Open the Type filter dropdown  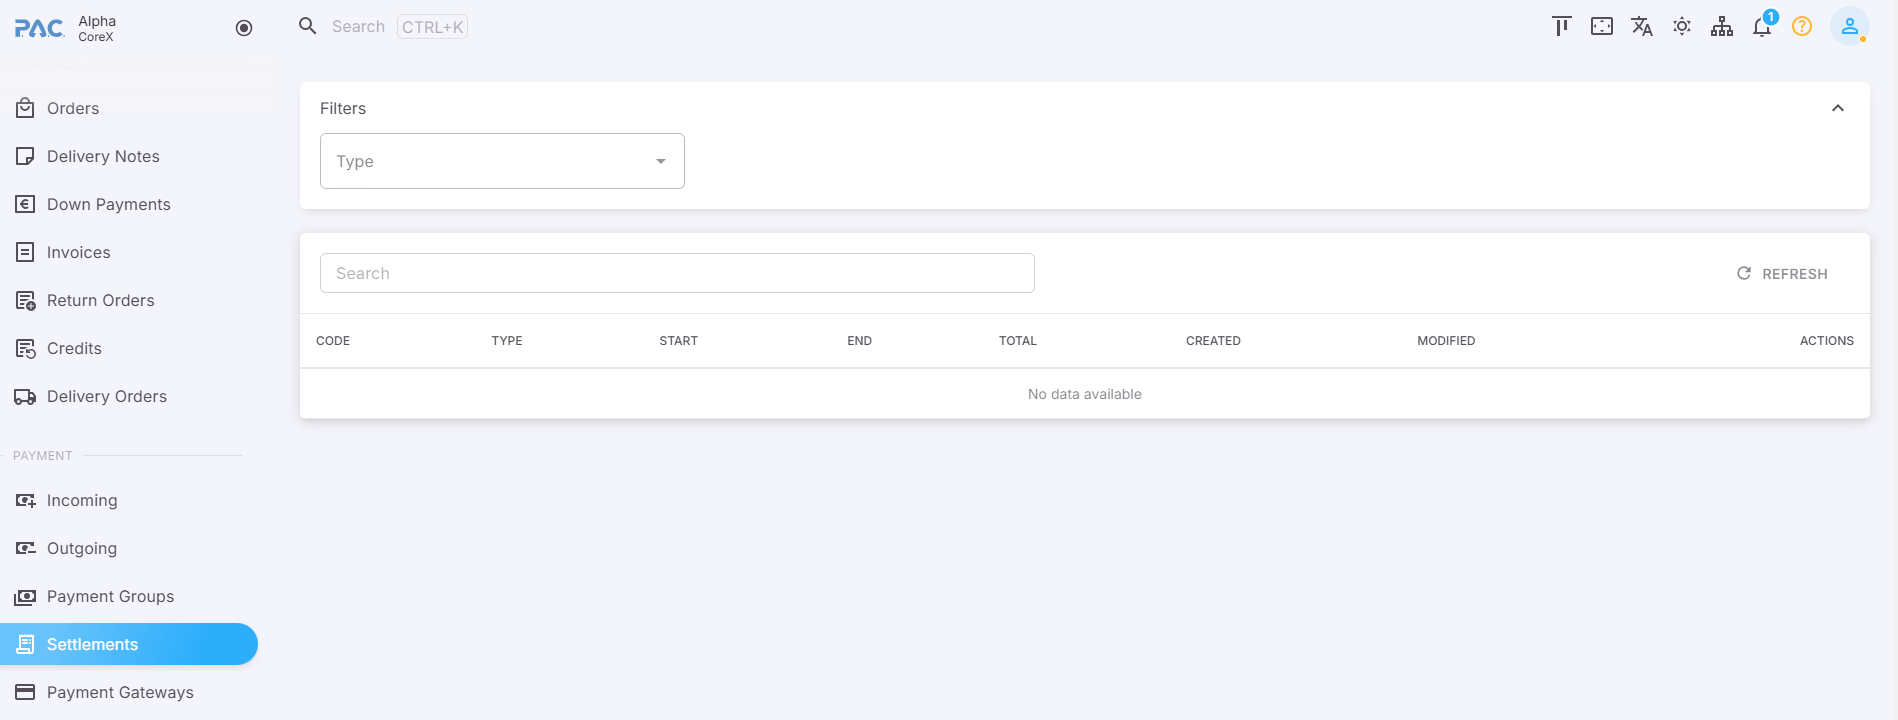502,161
